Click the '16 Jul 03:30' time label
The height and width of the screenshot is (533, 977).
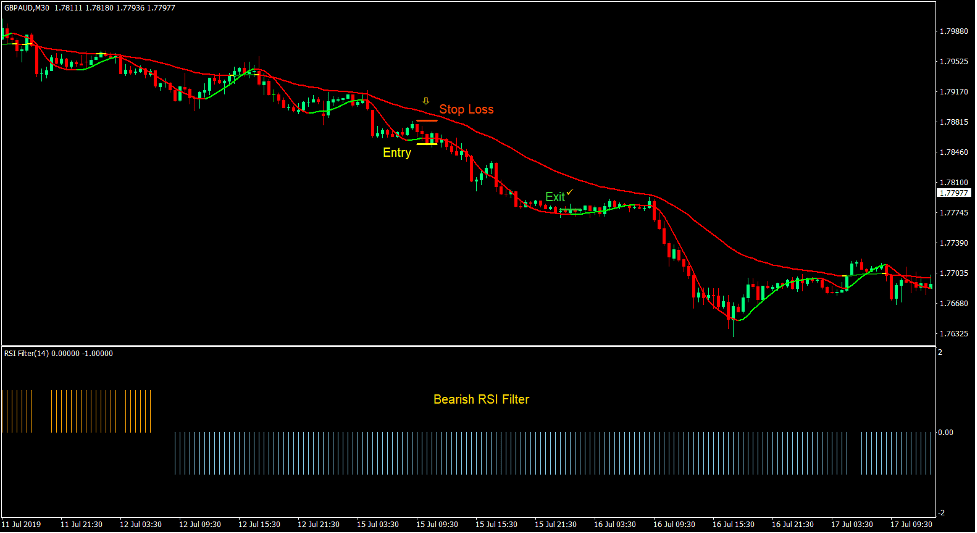[614, 524]
